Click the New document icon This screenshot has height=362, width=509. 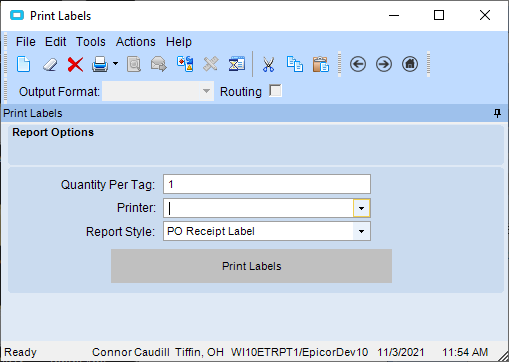tap(23, 64)
